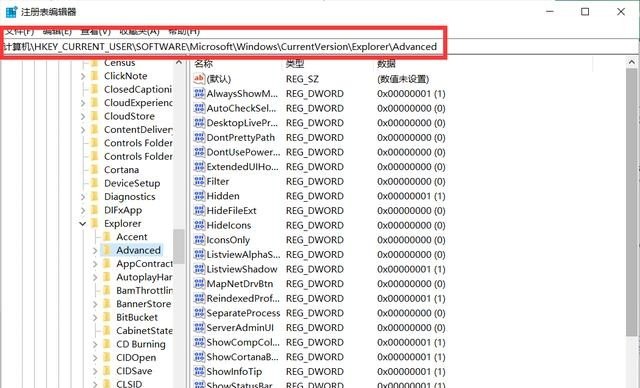Viewport: 640px width, 388px height.
Task: Click the DWORD icon beside AutoCheckSel...
Action: (x=199, y=108)
